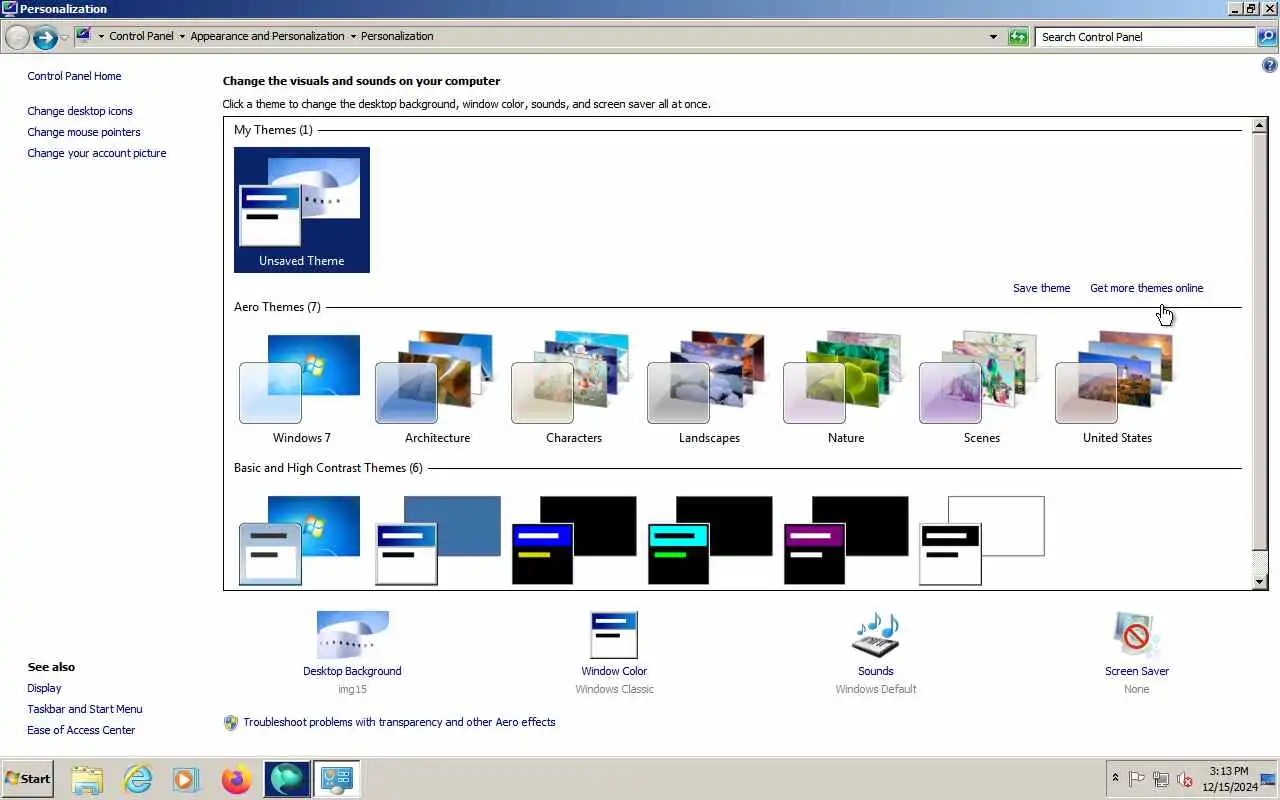
Task: Open Windows Media Player from the taskbar
Action: tap(186, 779)
